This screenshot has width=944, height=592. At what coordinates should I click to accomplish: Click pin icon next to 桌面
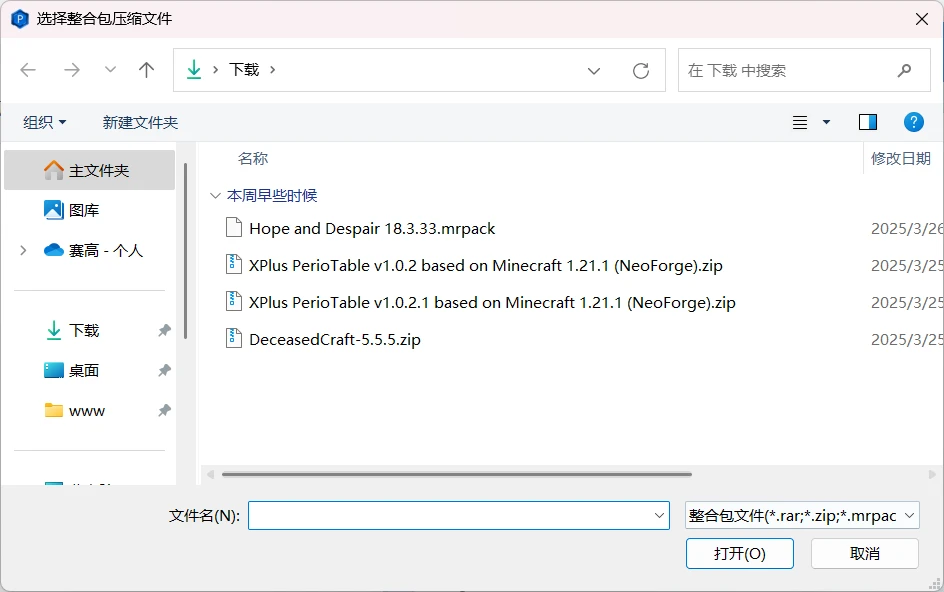[x=164, y=370]
